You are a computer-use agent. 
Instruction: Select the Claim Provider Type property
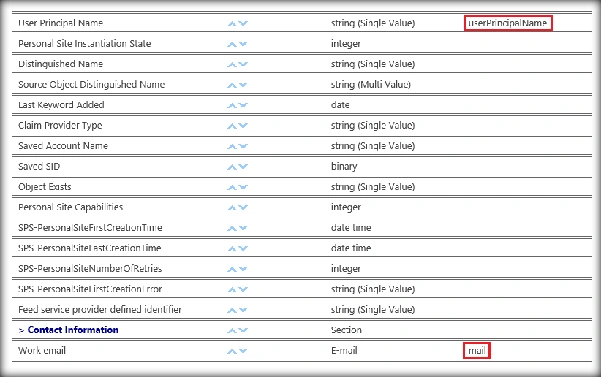pyautogui.click(x=60, y=125)
